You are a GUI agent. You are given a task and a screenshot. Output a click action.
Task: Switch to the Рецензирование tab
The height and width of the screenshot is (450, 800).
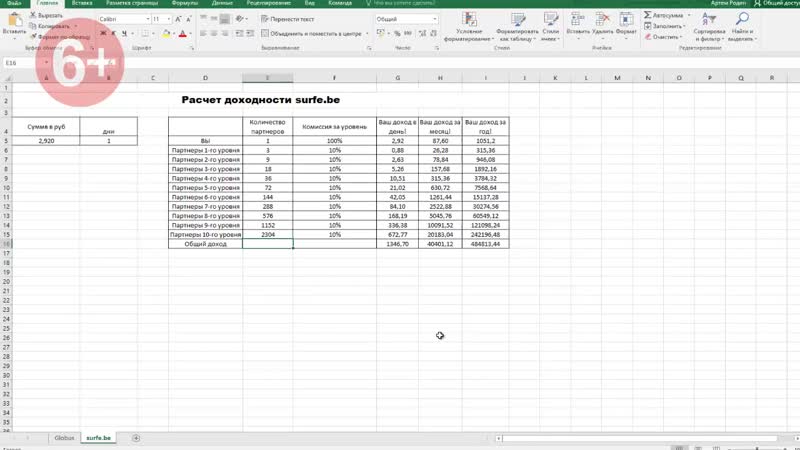(268, 3)
